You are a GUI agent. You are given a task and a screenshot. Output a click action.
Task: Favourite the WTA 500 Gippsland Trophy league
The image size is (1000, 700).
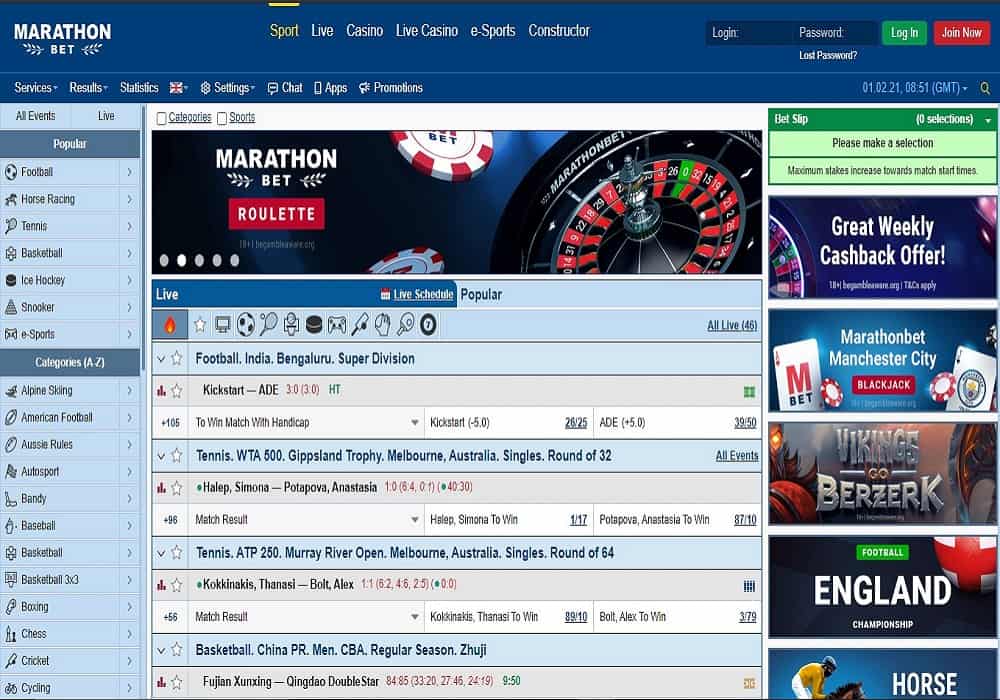coord(177,456)
